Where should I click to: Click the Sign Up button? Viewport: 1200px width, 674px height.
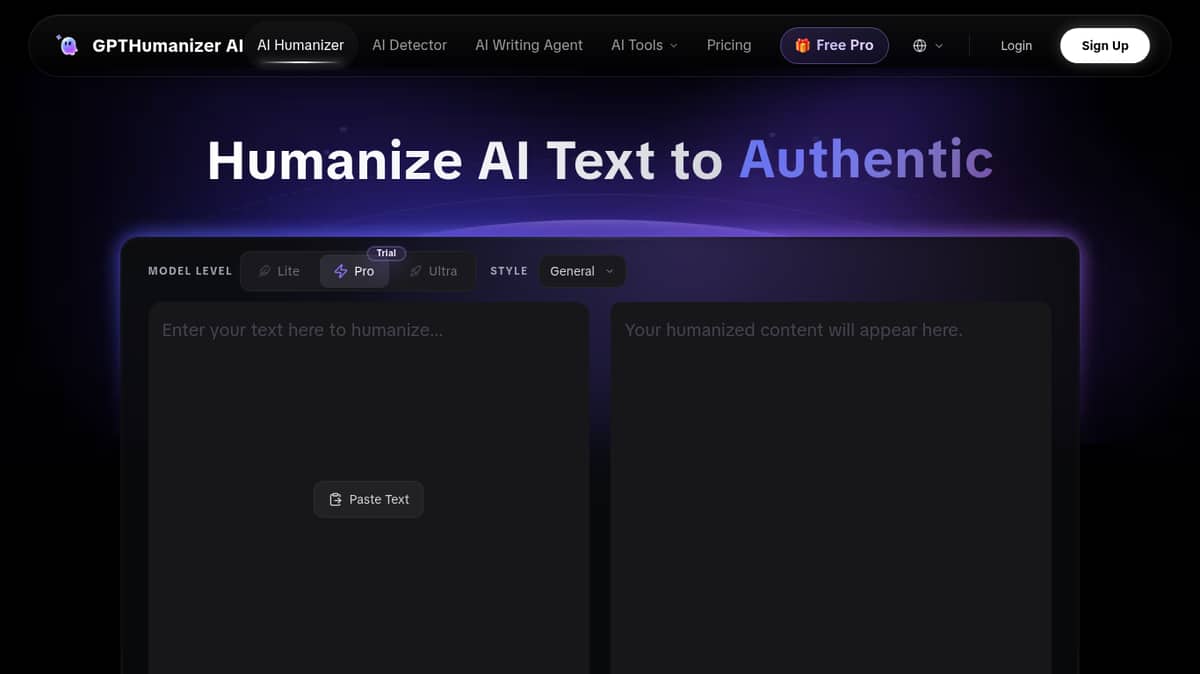(x=1105, y=46)
